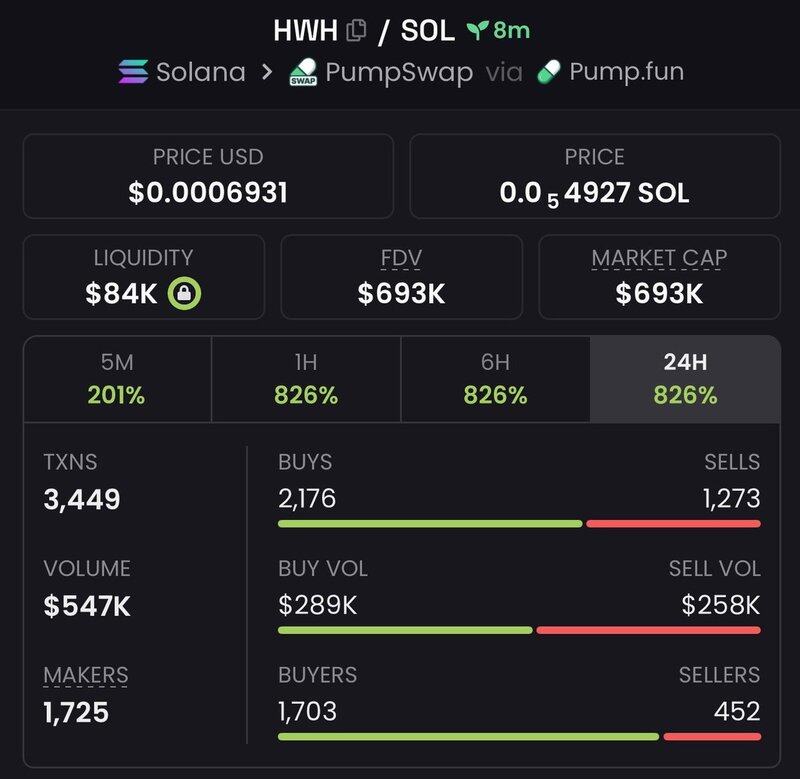Image resolution: width=800 pixels, height=779 pixels.
Task: Switch to the 1H timeframe tab
Action: tap(306, 379)
